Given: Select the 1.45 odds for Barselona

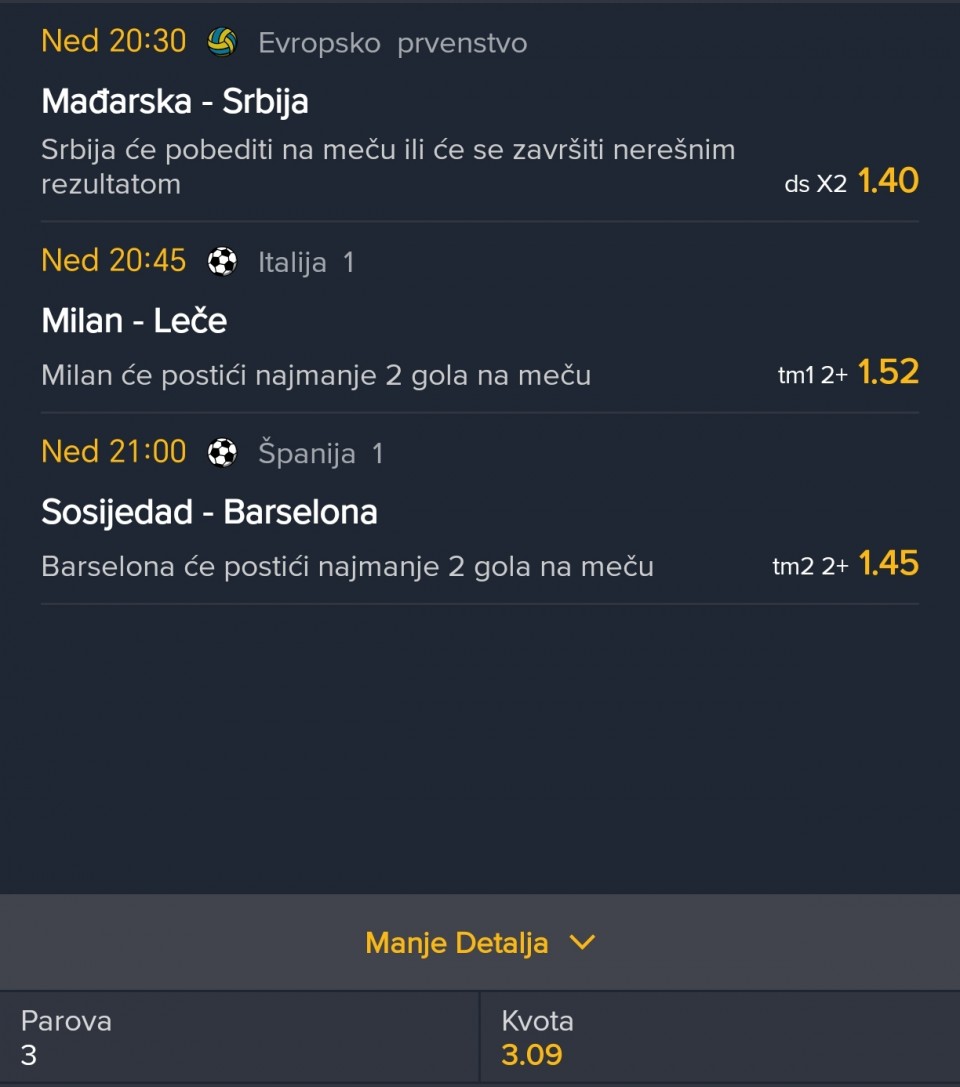Looking at the screenshot, I should click(x=888, y=564).
